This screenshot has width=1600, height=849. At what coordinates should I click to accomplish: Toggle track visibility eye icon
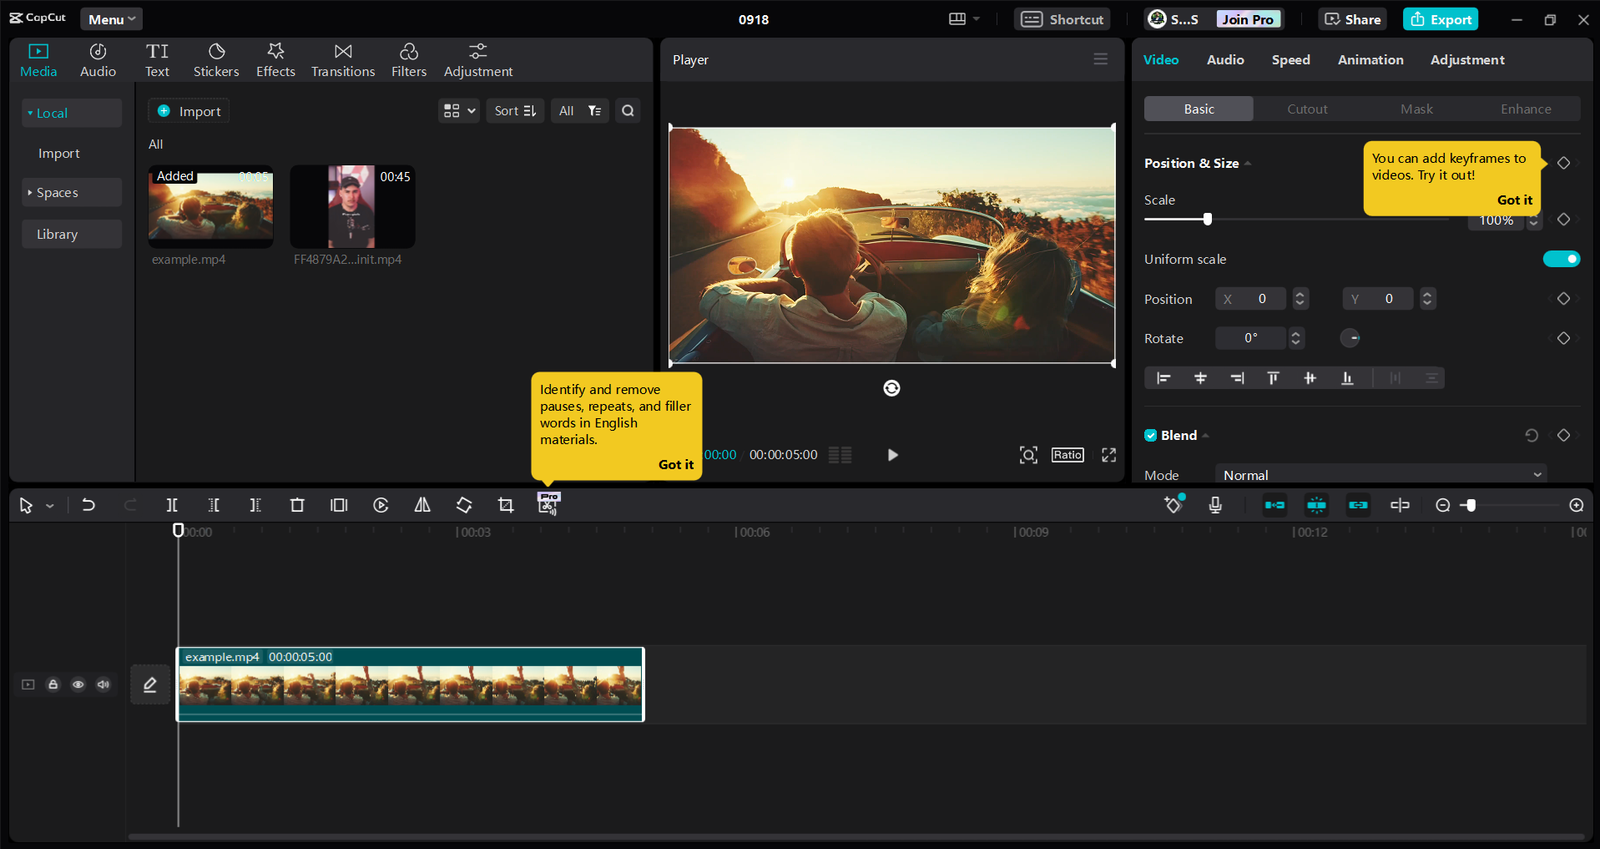[78, 685]
